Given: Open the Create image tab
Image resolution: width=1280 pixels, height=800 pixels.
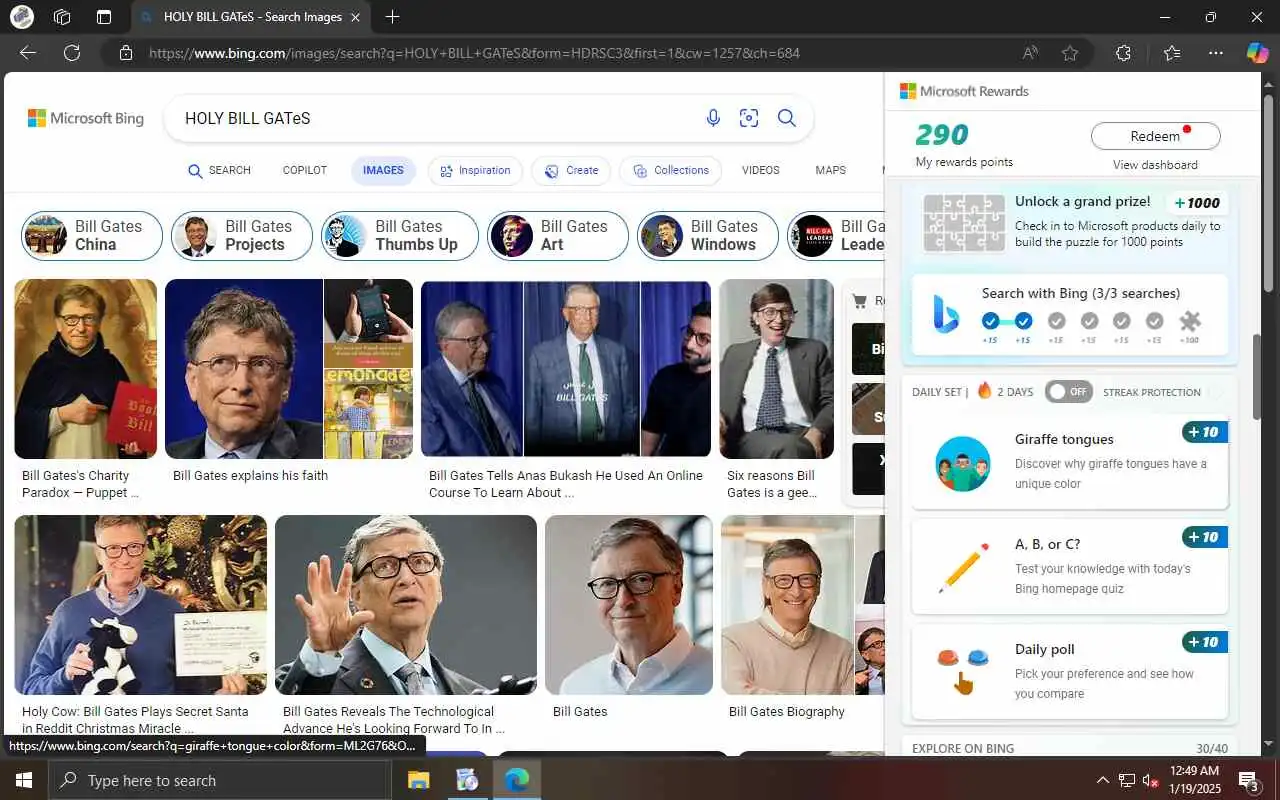Looking at the screenshot, I should pyautogui.click(x=571, y=170).
